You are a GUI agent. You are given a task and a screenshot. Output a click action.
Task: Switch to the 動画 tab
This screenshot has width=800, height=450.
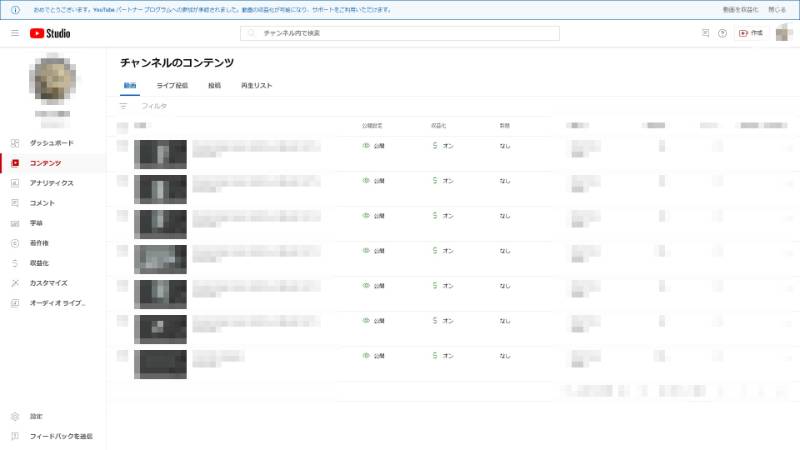click(130, 86)
